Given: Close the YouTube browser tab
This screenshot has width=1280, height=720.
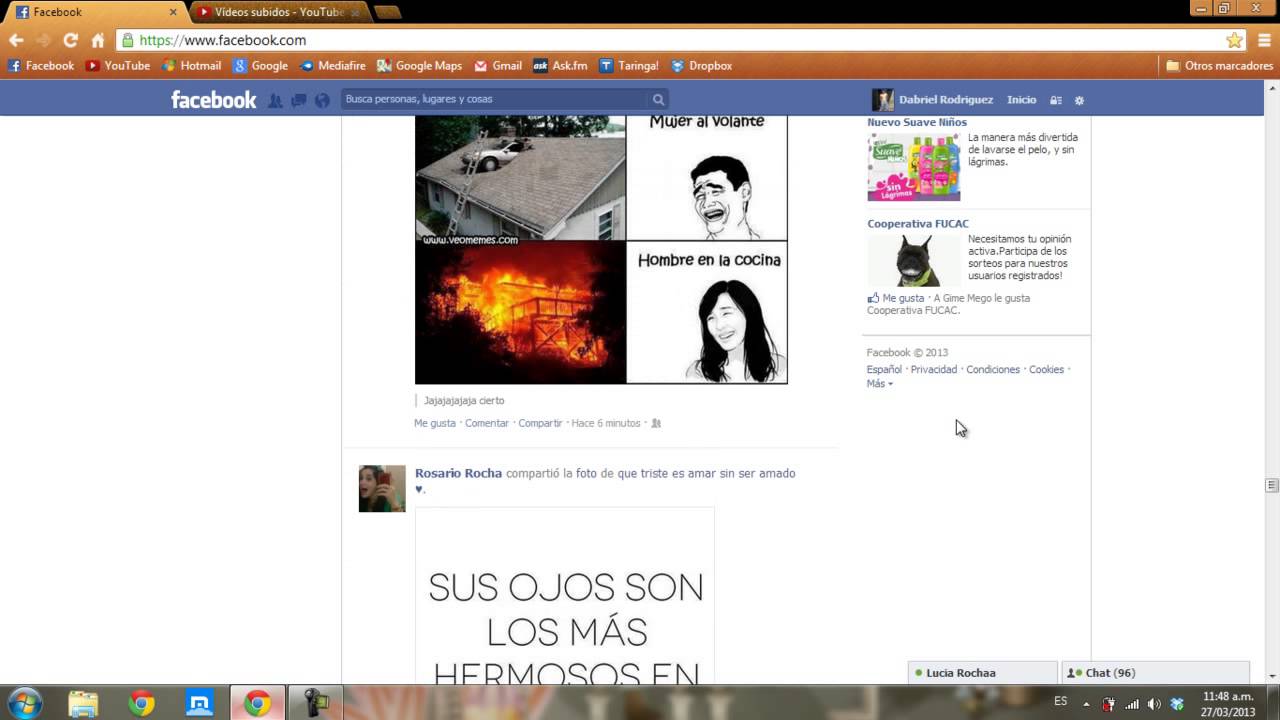Looking at the screenshot, I should 355,12.
